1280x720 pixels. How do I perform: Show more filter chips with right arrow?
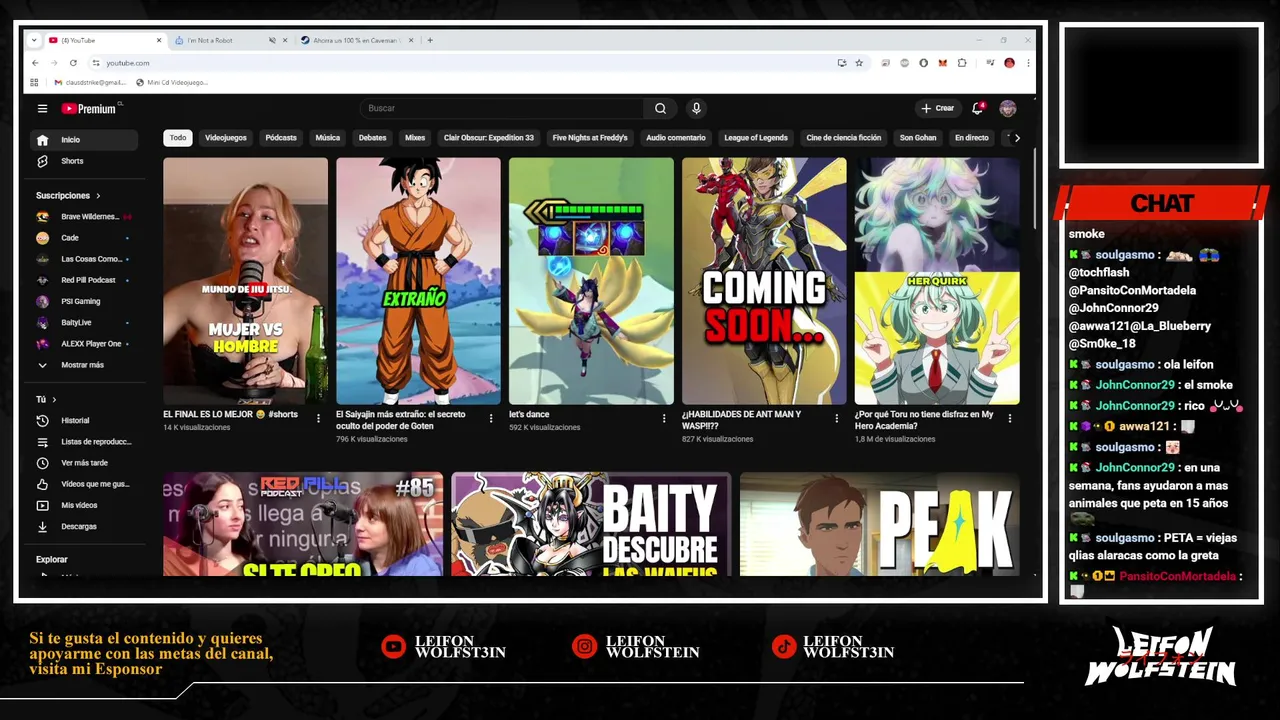(x=1017, y=138)
